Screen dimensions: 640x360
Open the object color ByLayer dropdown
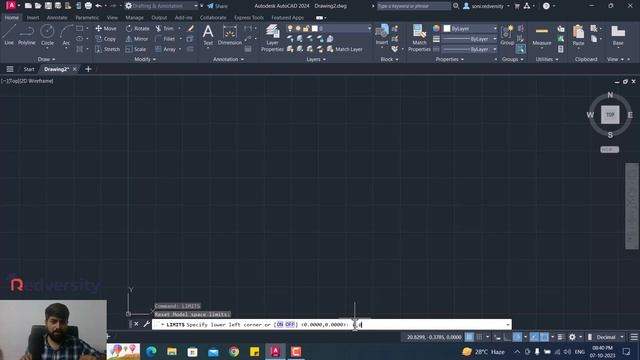point(470,29)
